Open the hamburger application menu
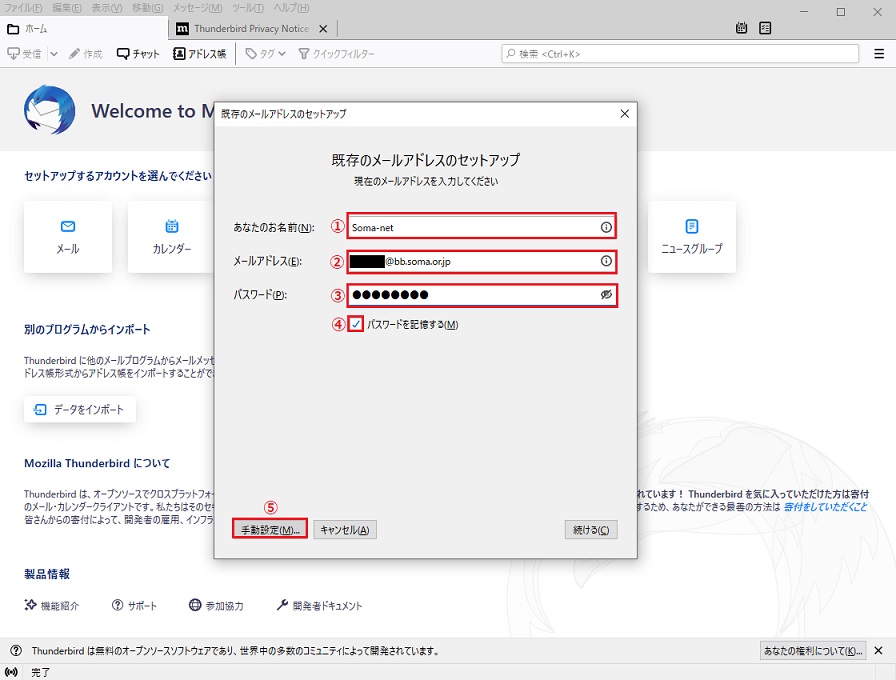The height and width of the screenshot is (680, 896). [x=879, y=54]
